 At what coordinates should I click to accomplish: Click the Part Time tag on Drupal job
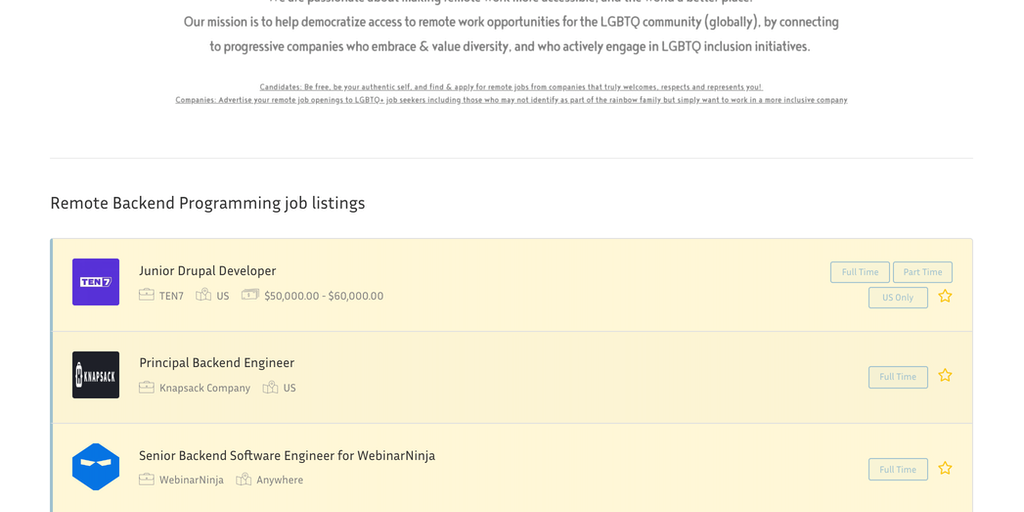point(922,272)
